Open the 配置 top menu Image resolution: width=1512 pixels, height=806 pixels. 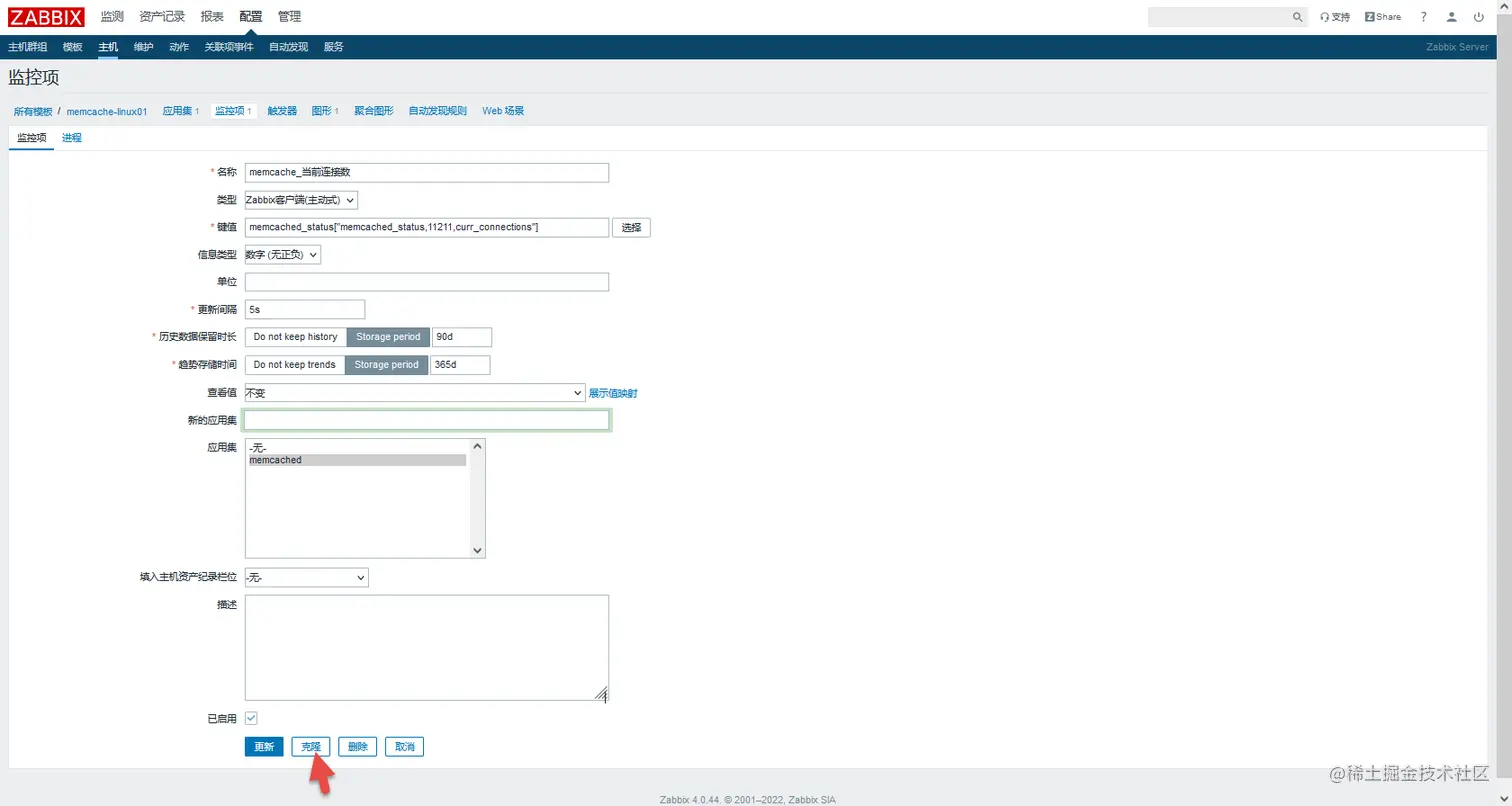[251, 17]
